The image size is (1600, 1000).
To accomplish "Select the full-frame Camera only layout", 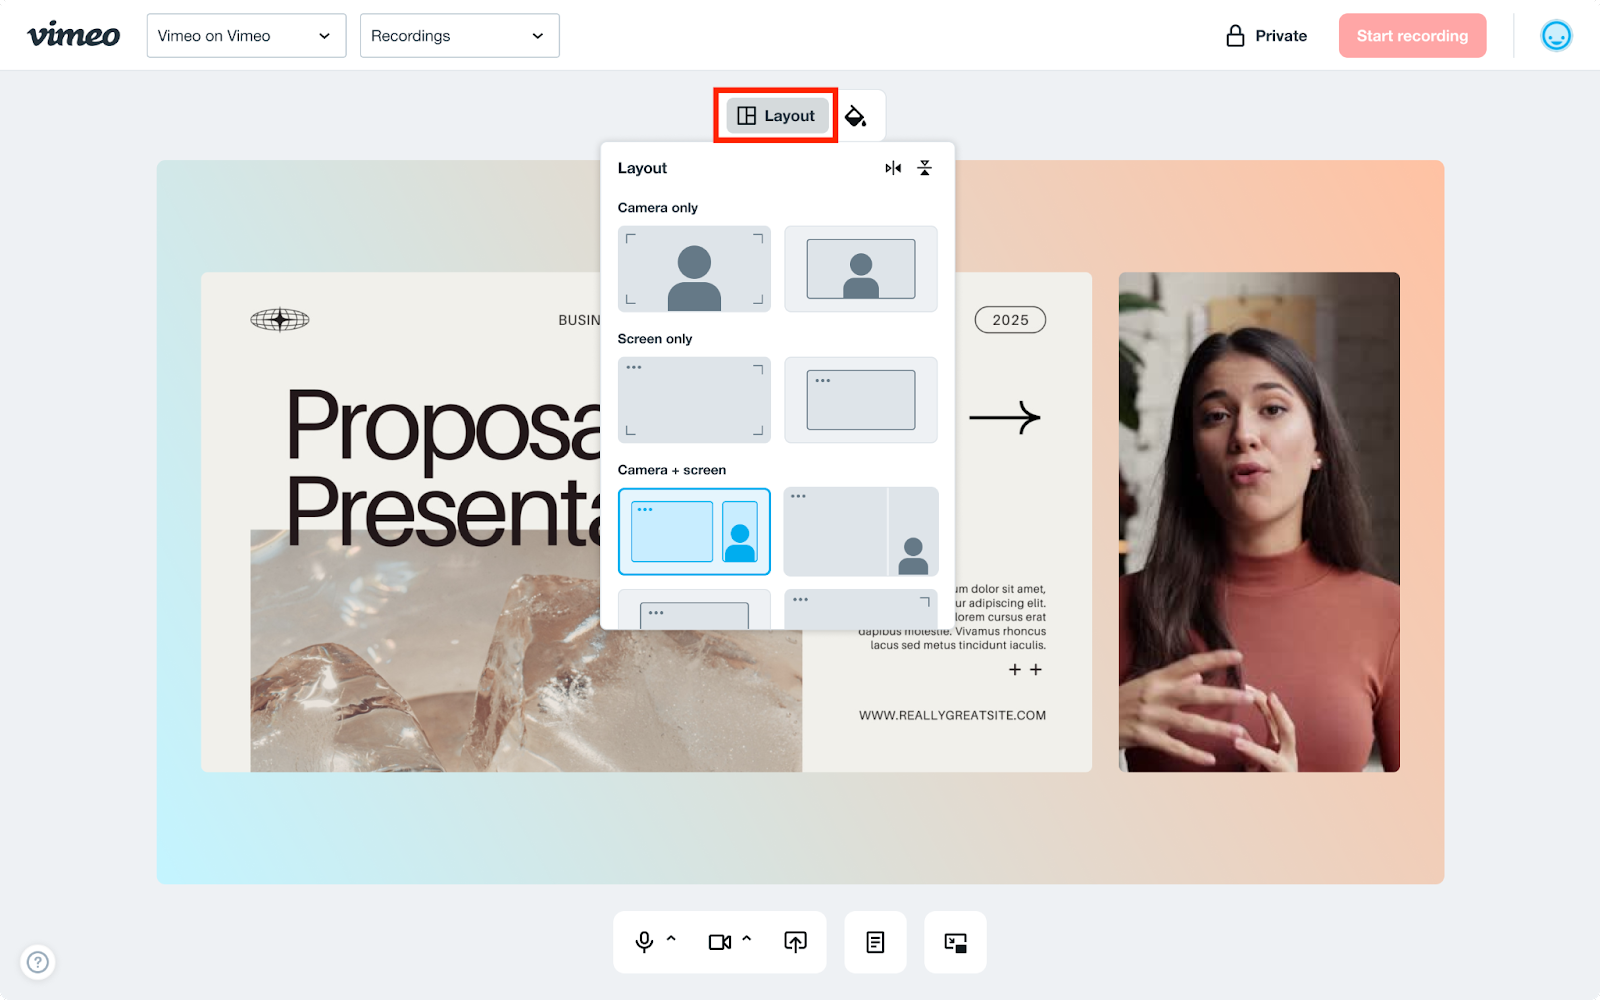I will pos(694,269).
